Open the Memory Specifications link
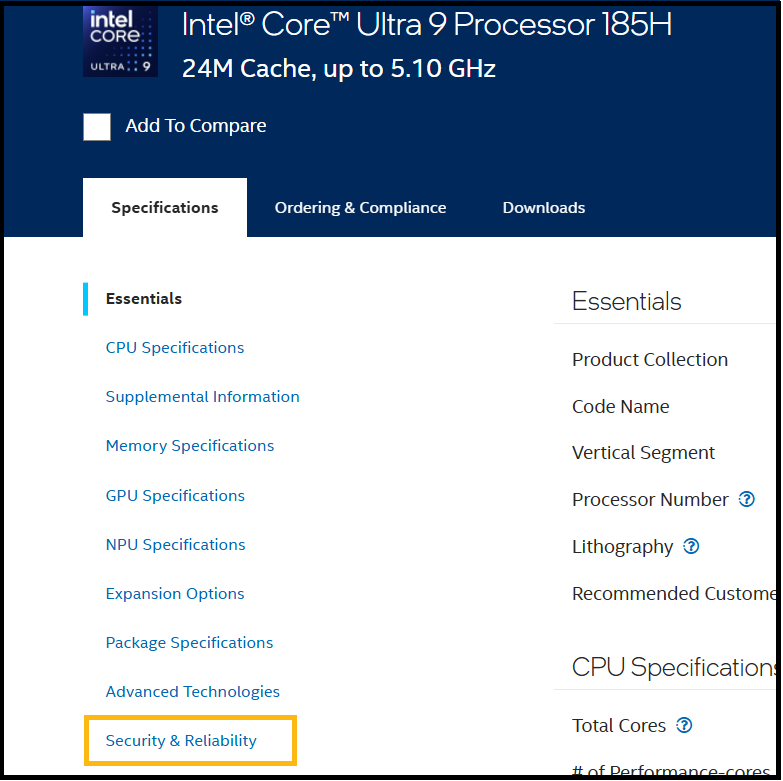 [190, 446]
